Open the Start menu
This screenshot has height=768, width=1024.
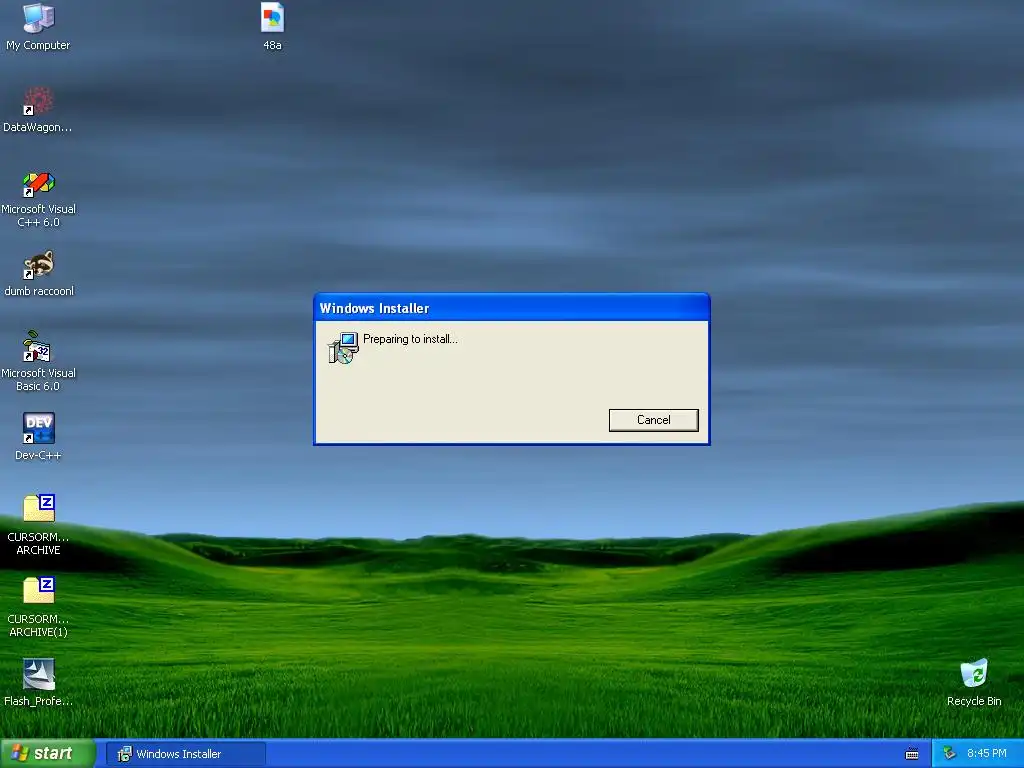(x=47, y=754)
